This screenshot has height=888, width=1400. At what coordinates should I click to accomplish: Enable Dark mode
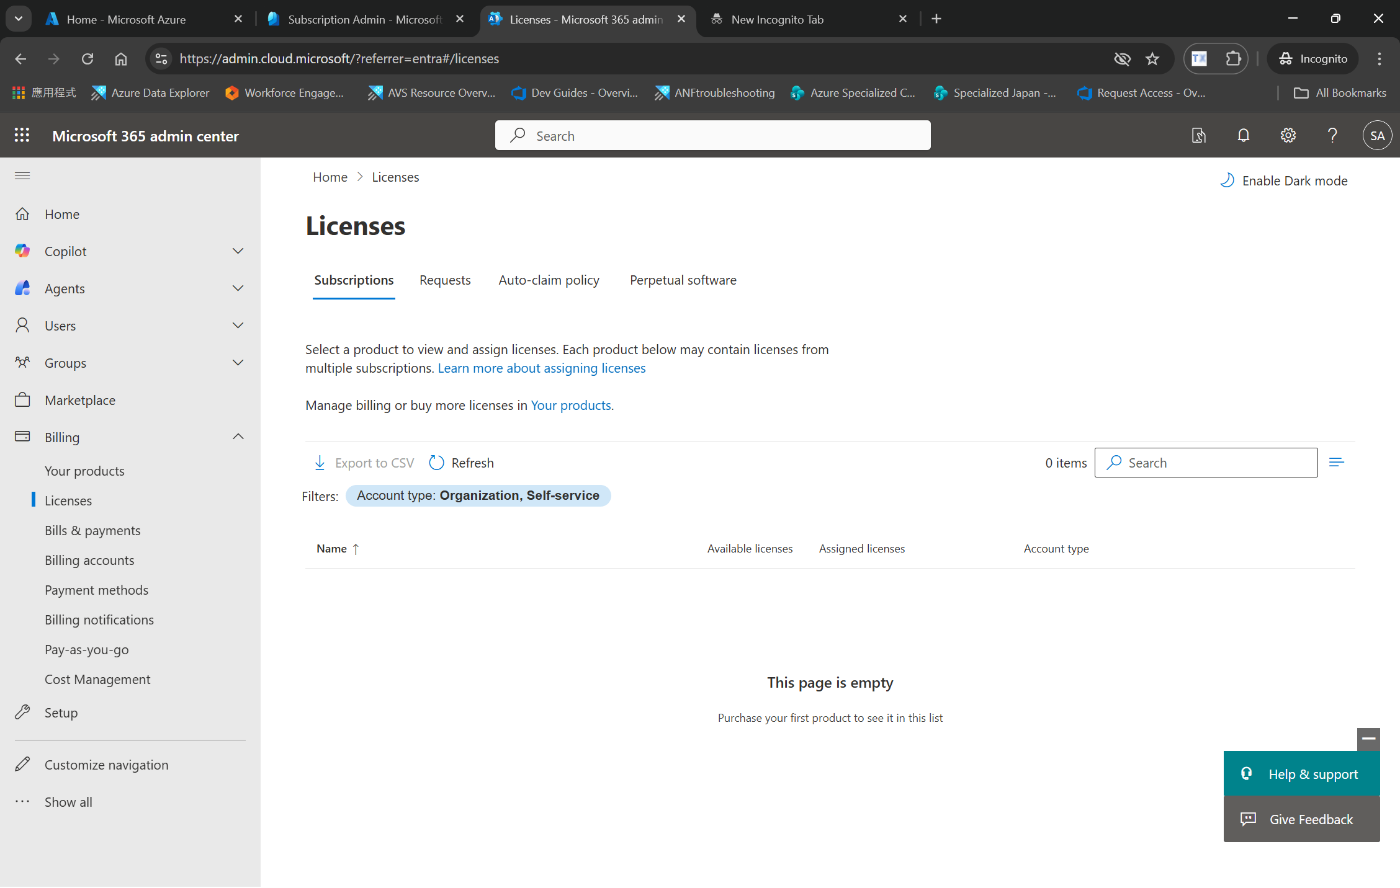(x=1284, y=180)
